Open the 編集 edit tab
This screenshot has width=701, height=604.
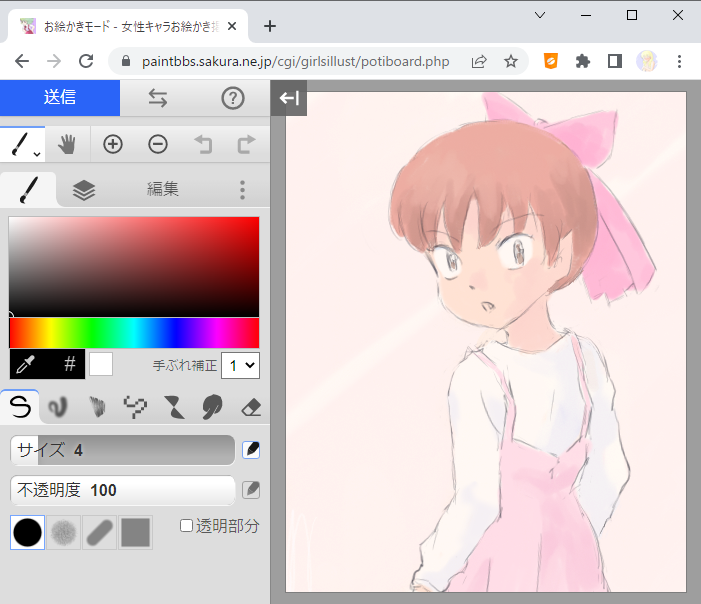163,189
